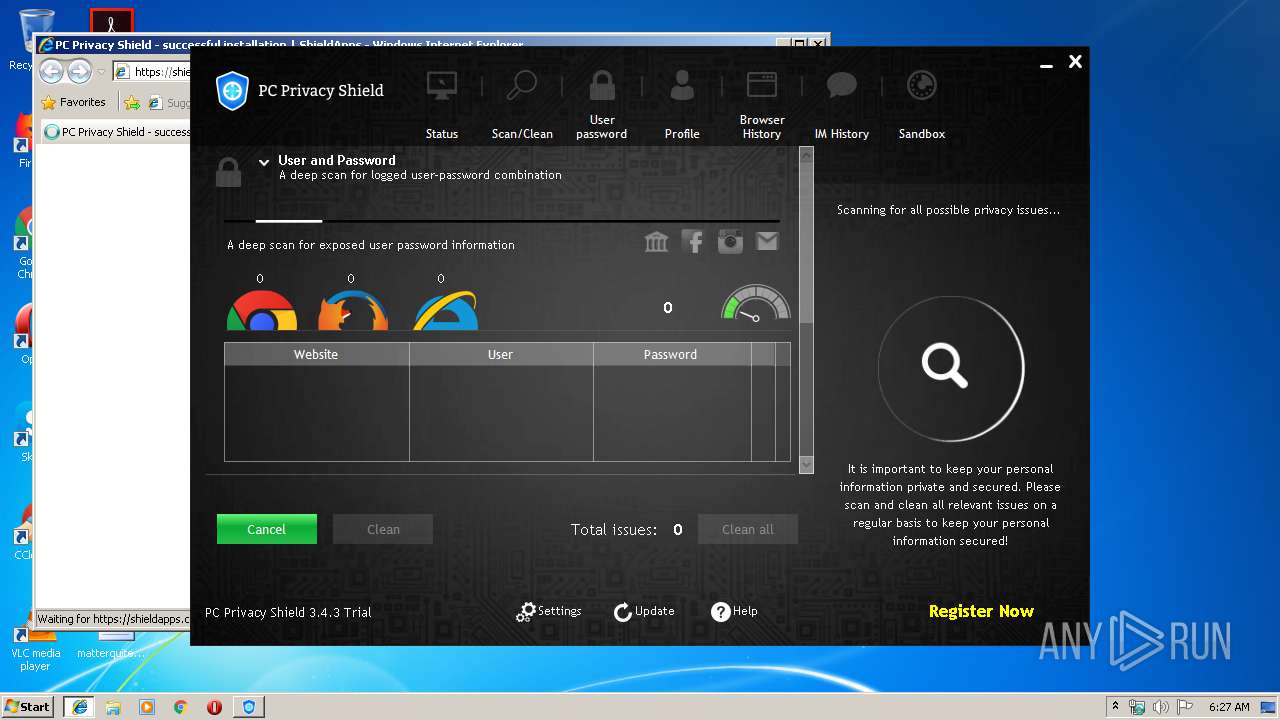
Task: Open the Status monitor tab
Action: (x=441, y=104)
